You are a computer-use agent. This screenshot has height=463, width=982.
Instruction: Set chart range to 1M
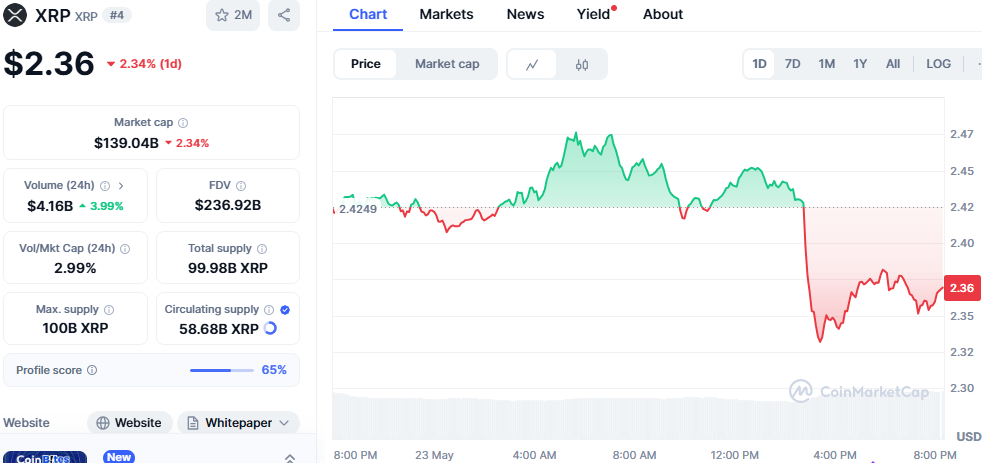tap(827, 64)
